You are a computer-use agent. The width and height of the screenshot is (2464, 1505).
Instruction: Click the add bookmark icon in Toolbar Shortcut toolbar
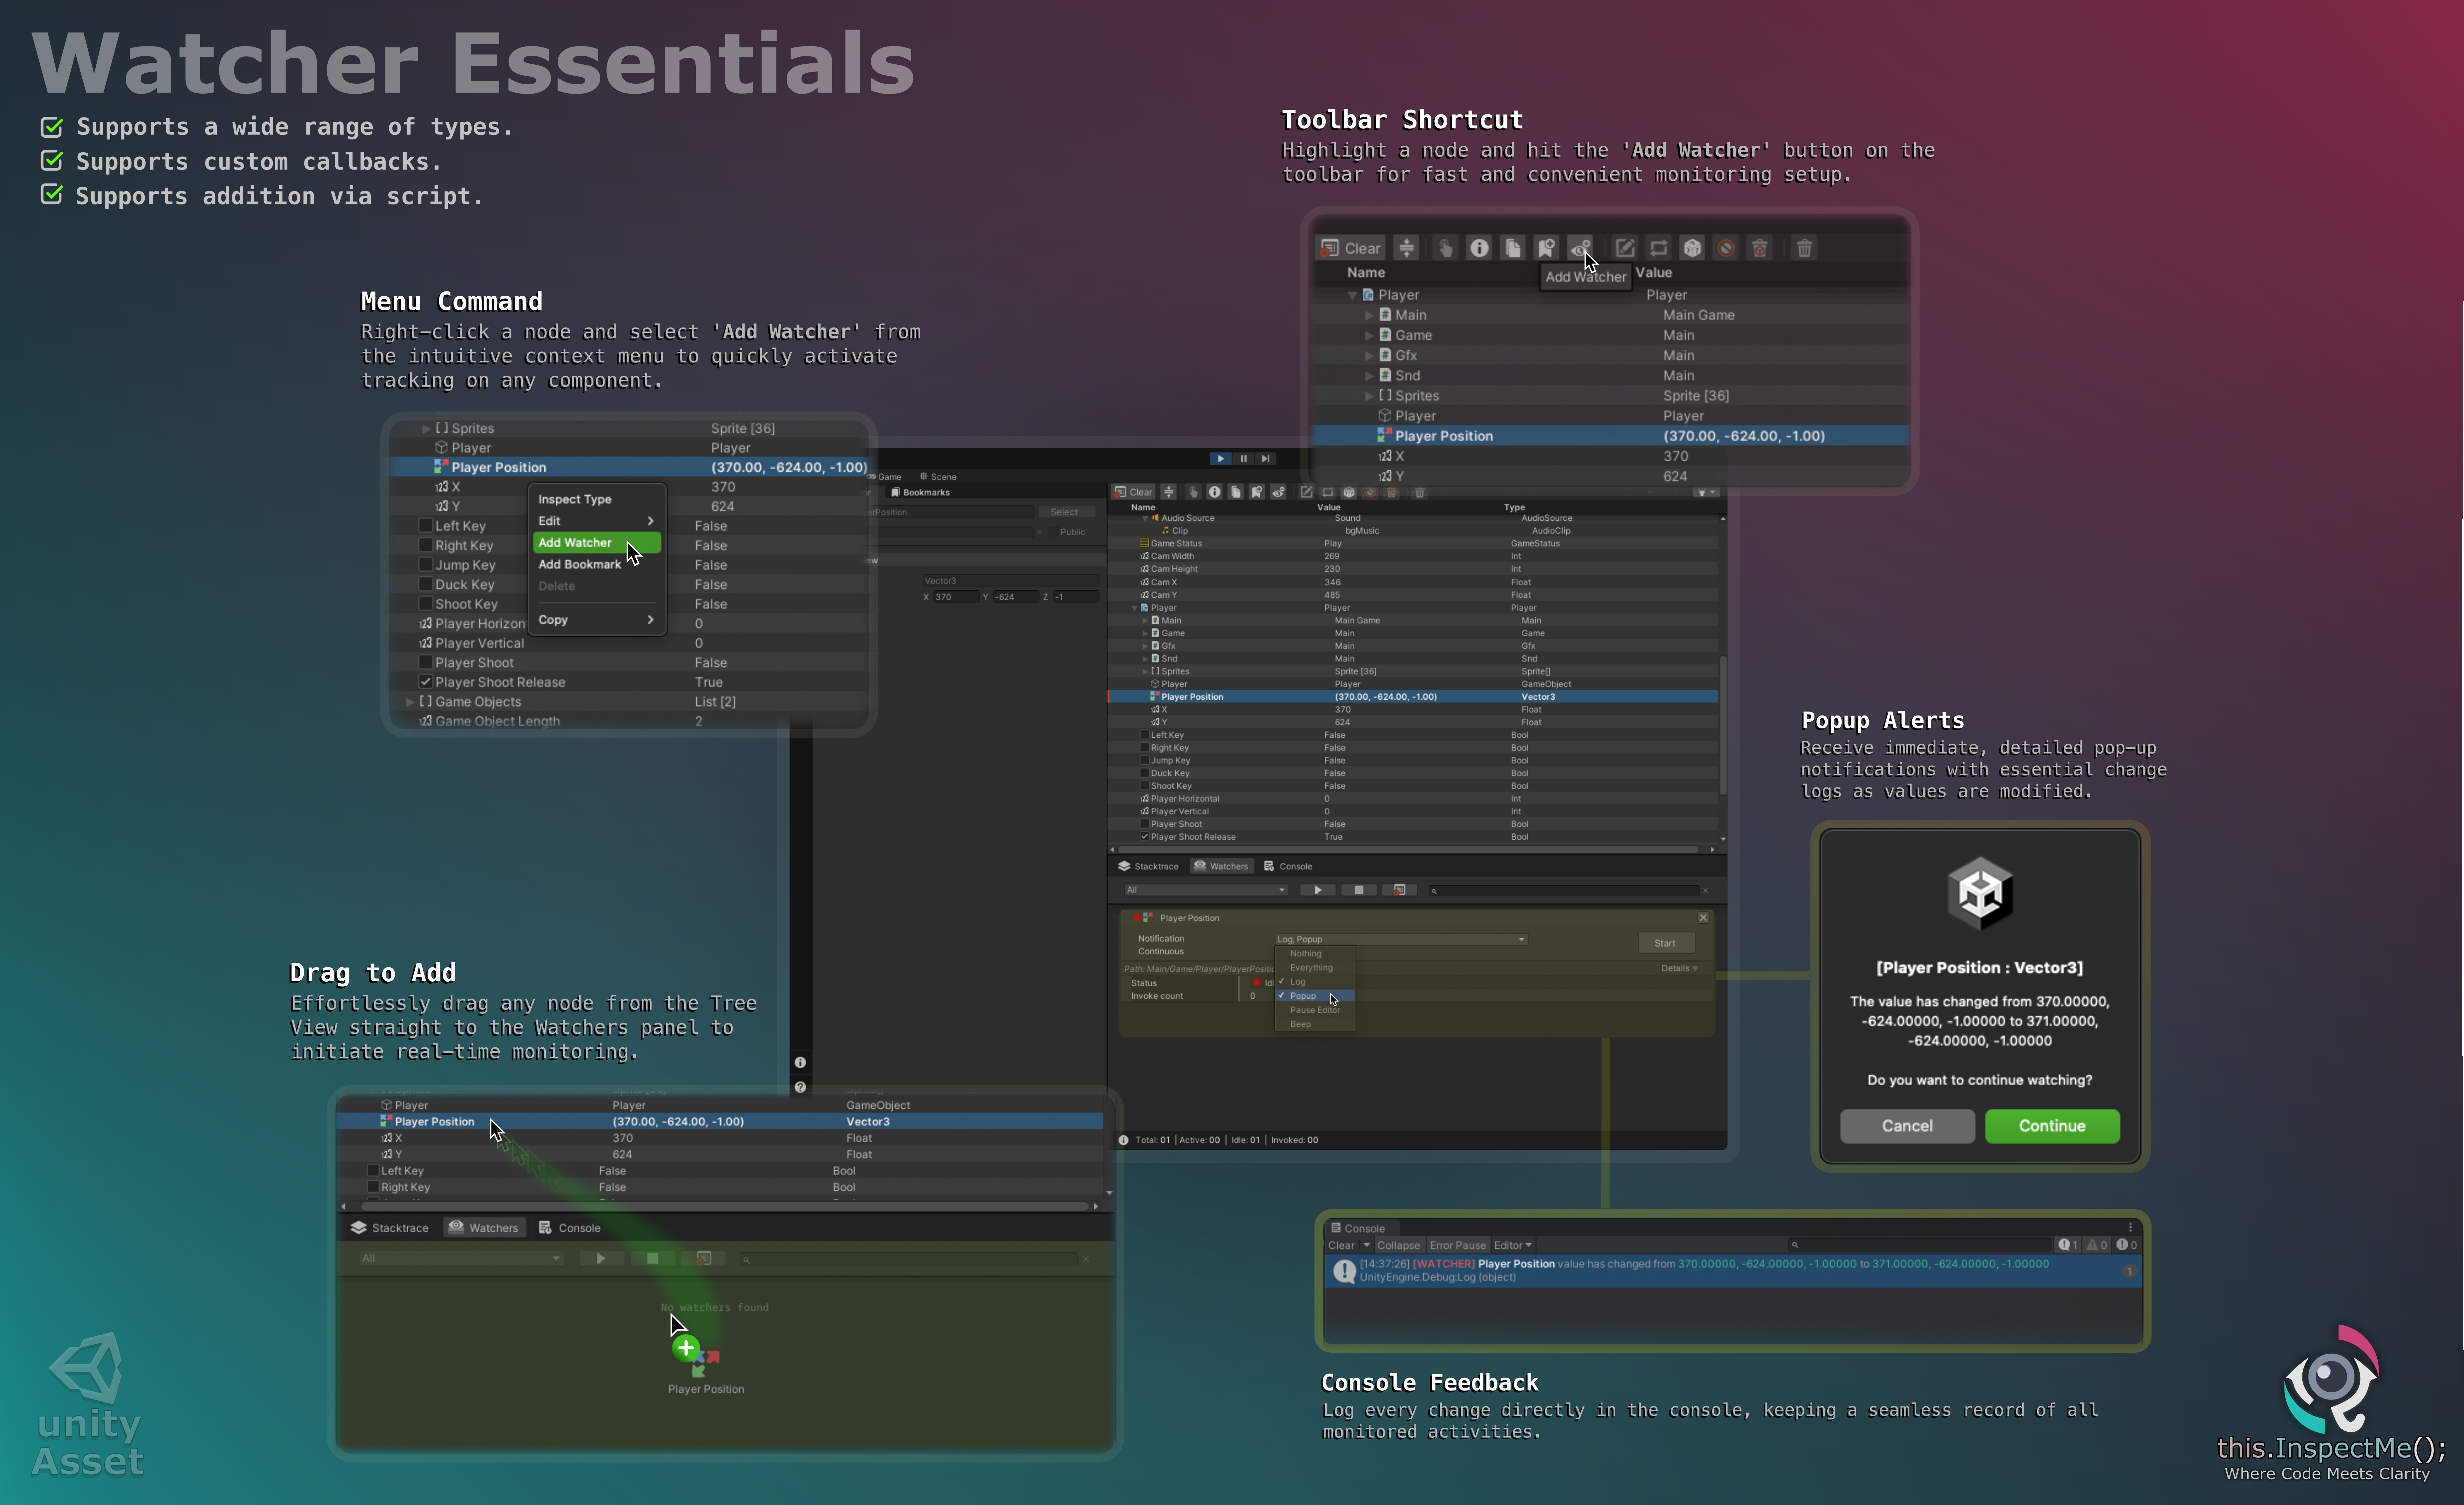(x=1546, y=248)
